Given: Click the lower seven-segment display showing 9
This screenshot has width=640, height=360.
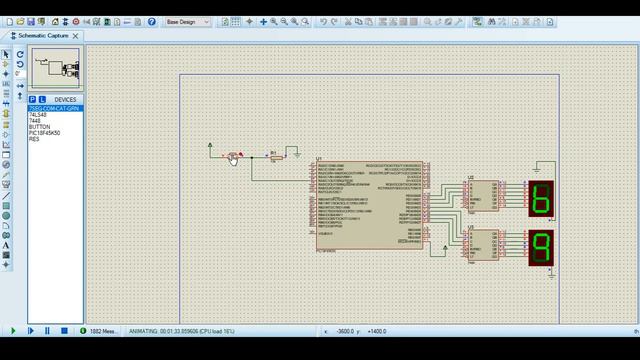Looking at the screenshot, I should 541,248.
